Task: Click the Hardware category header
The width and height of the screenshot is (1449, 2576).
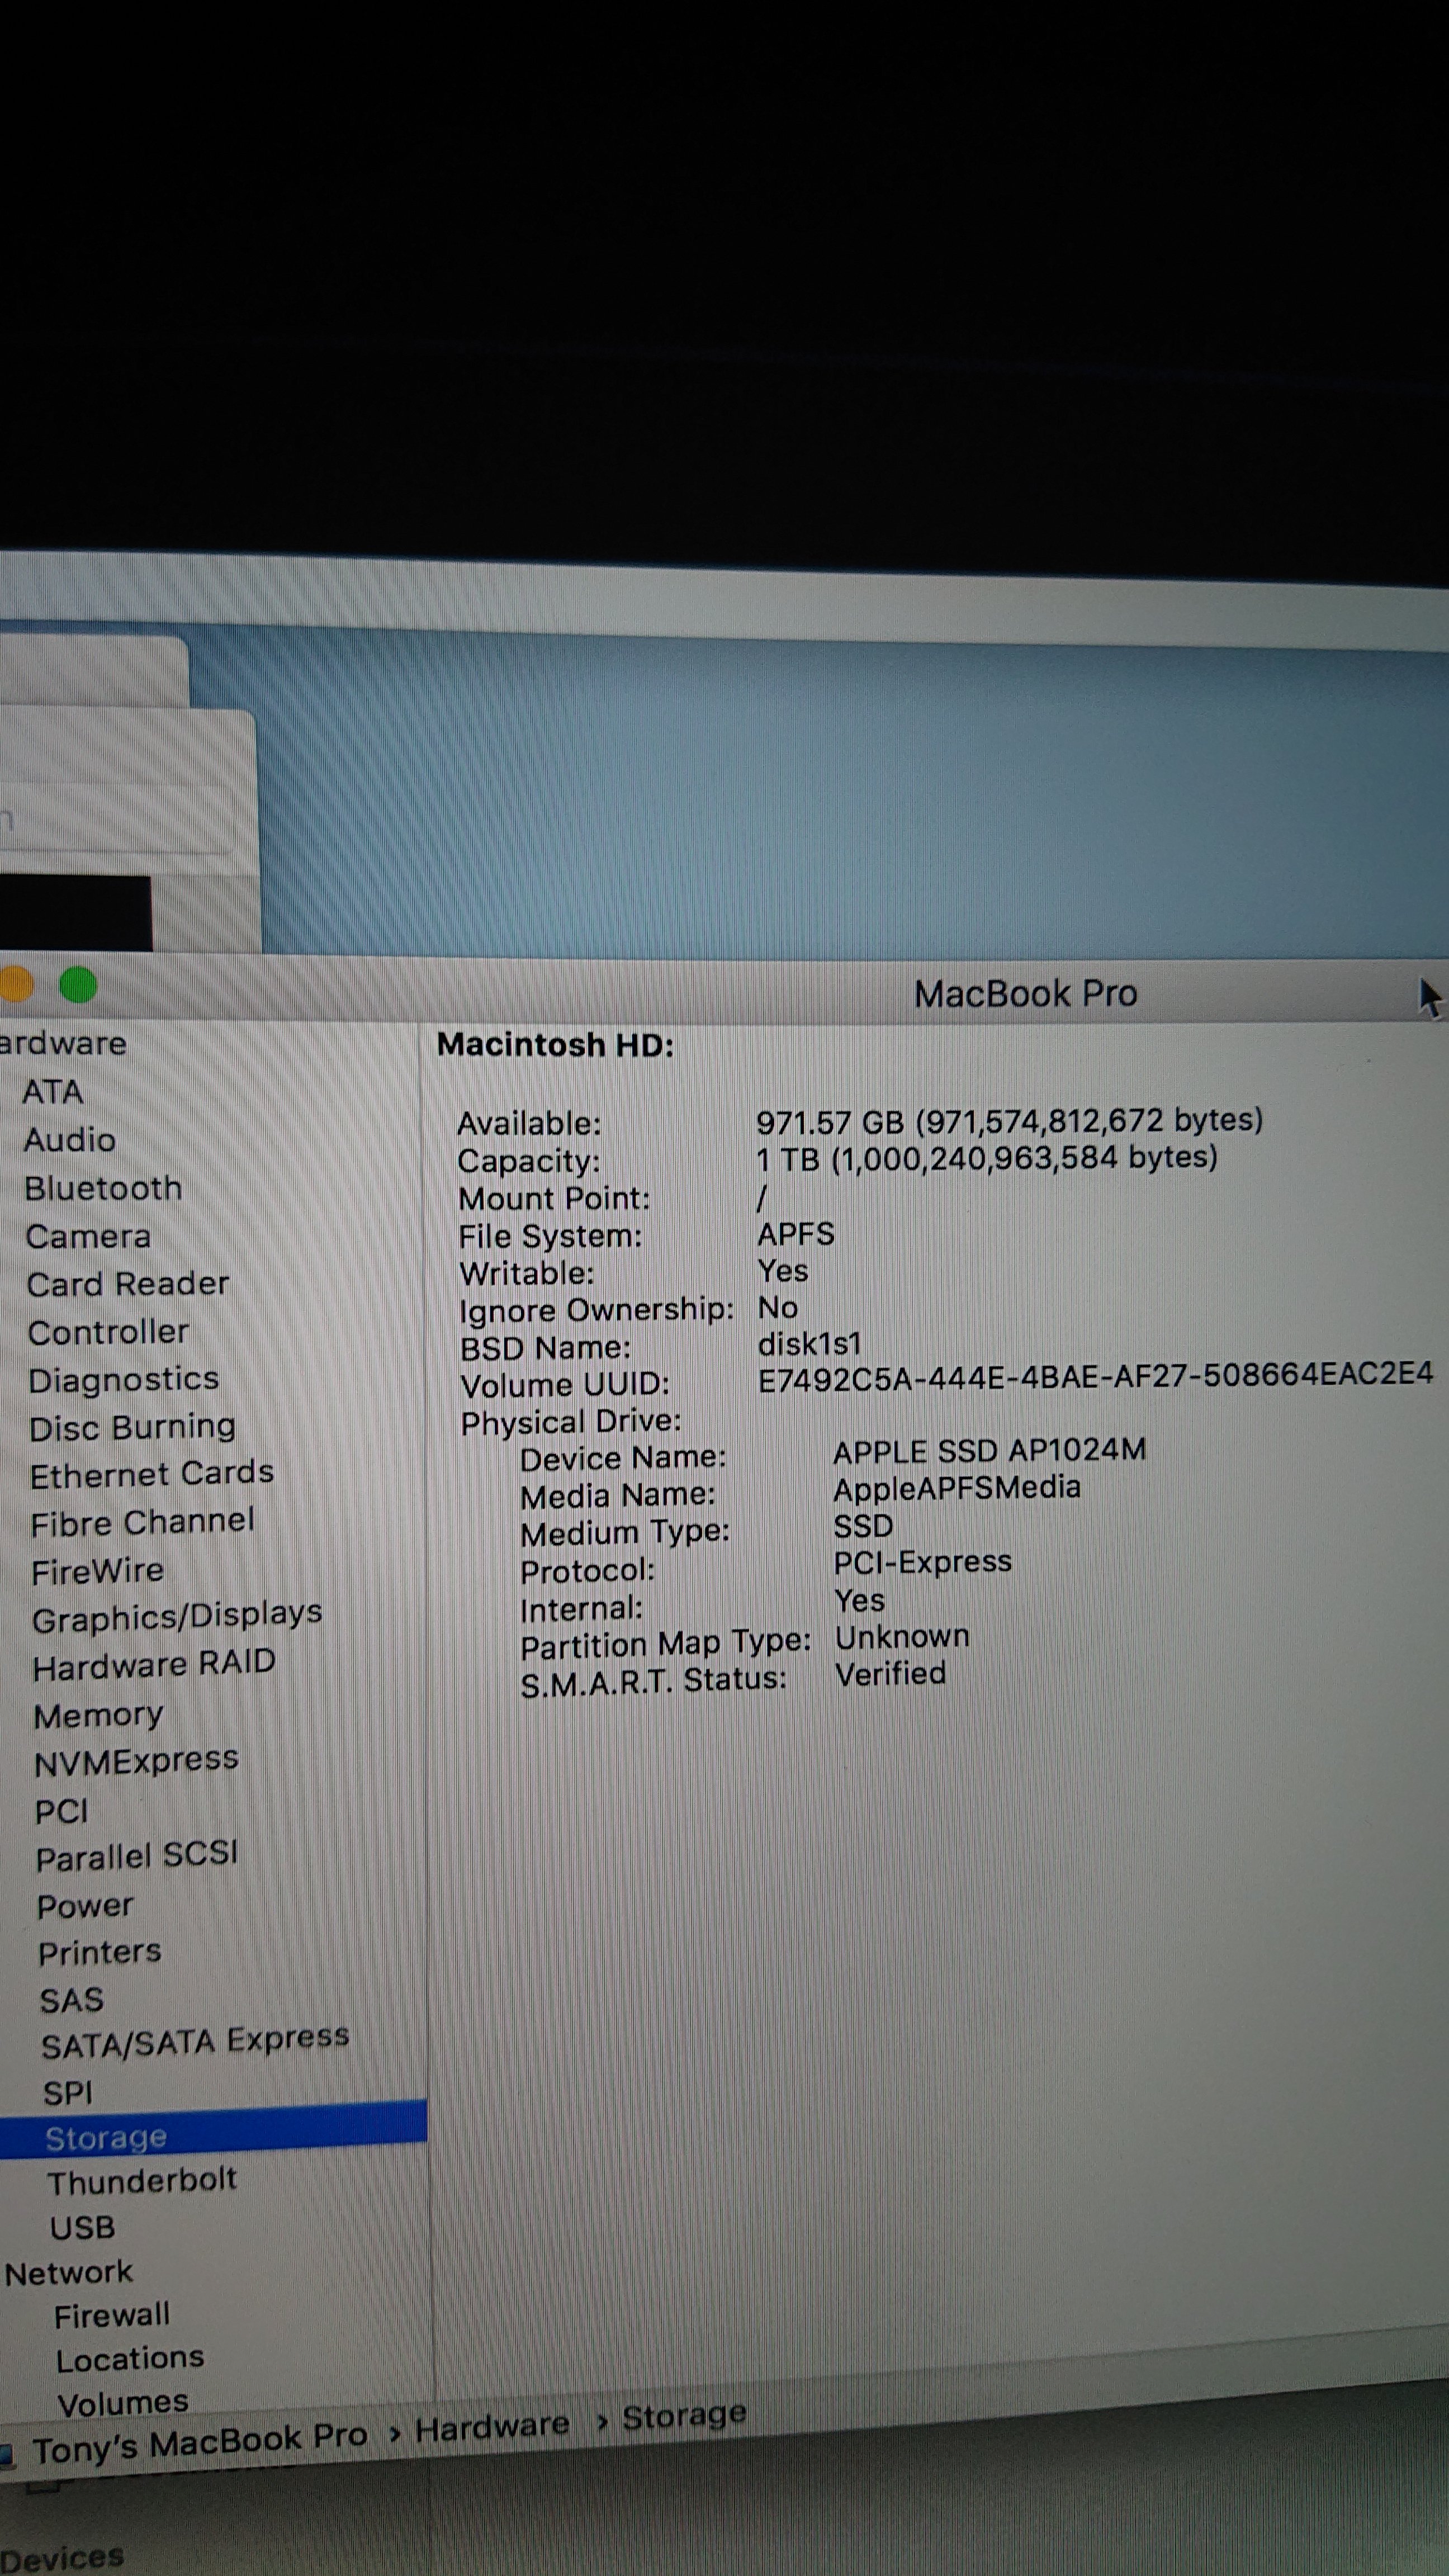Action: (x=63, y=1043)
